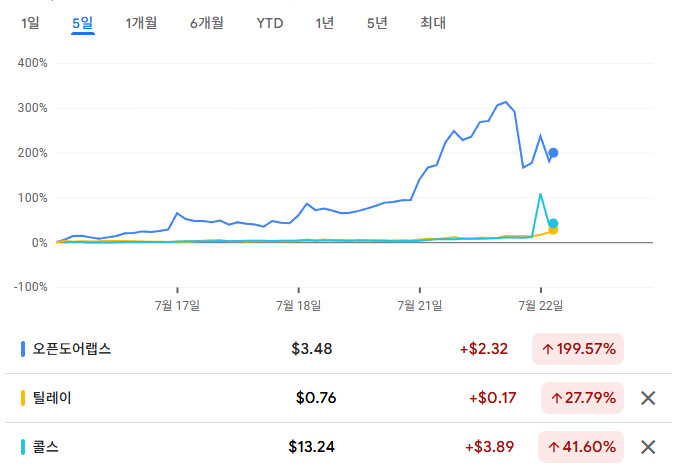The image size is (690, 470).
Task: Select the 최대 time range
Action: click(x=433, y=22)
